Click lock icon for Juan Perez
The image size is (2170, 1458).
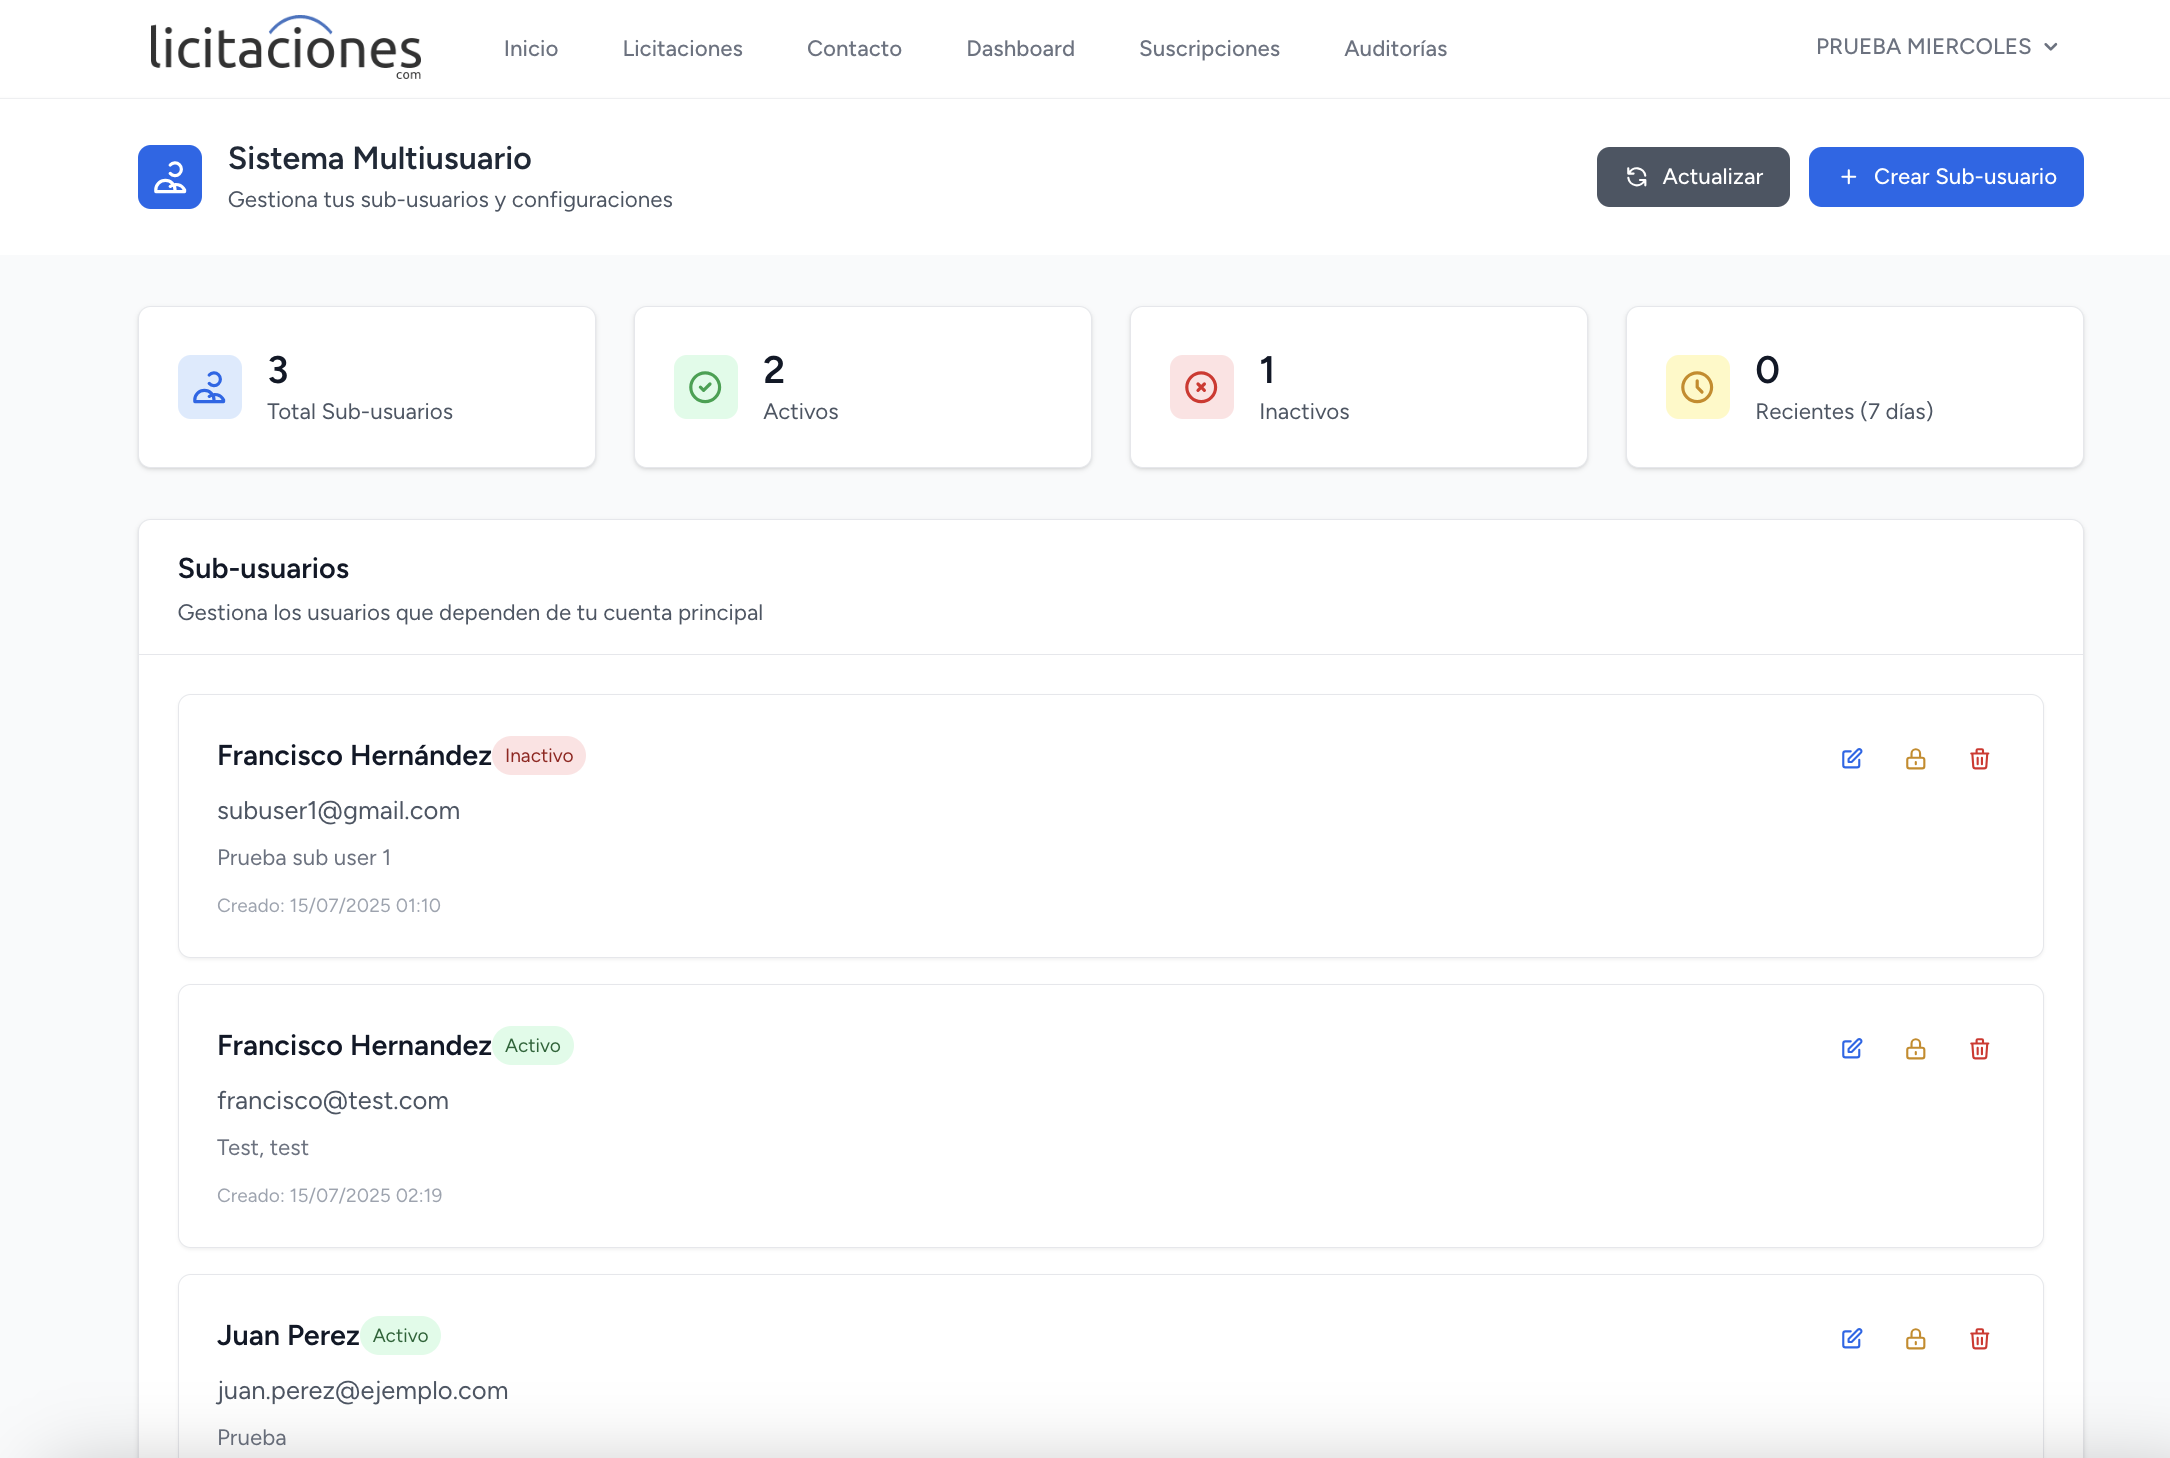tap(1916, 1339)
